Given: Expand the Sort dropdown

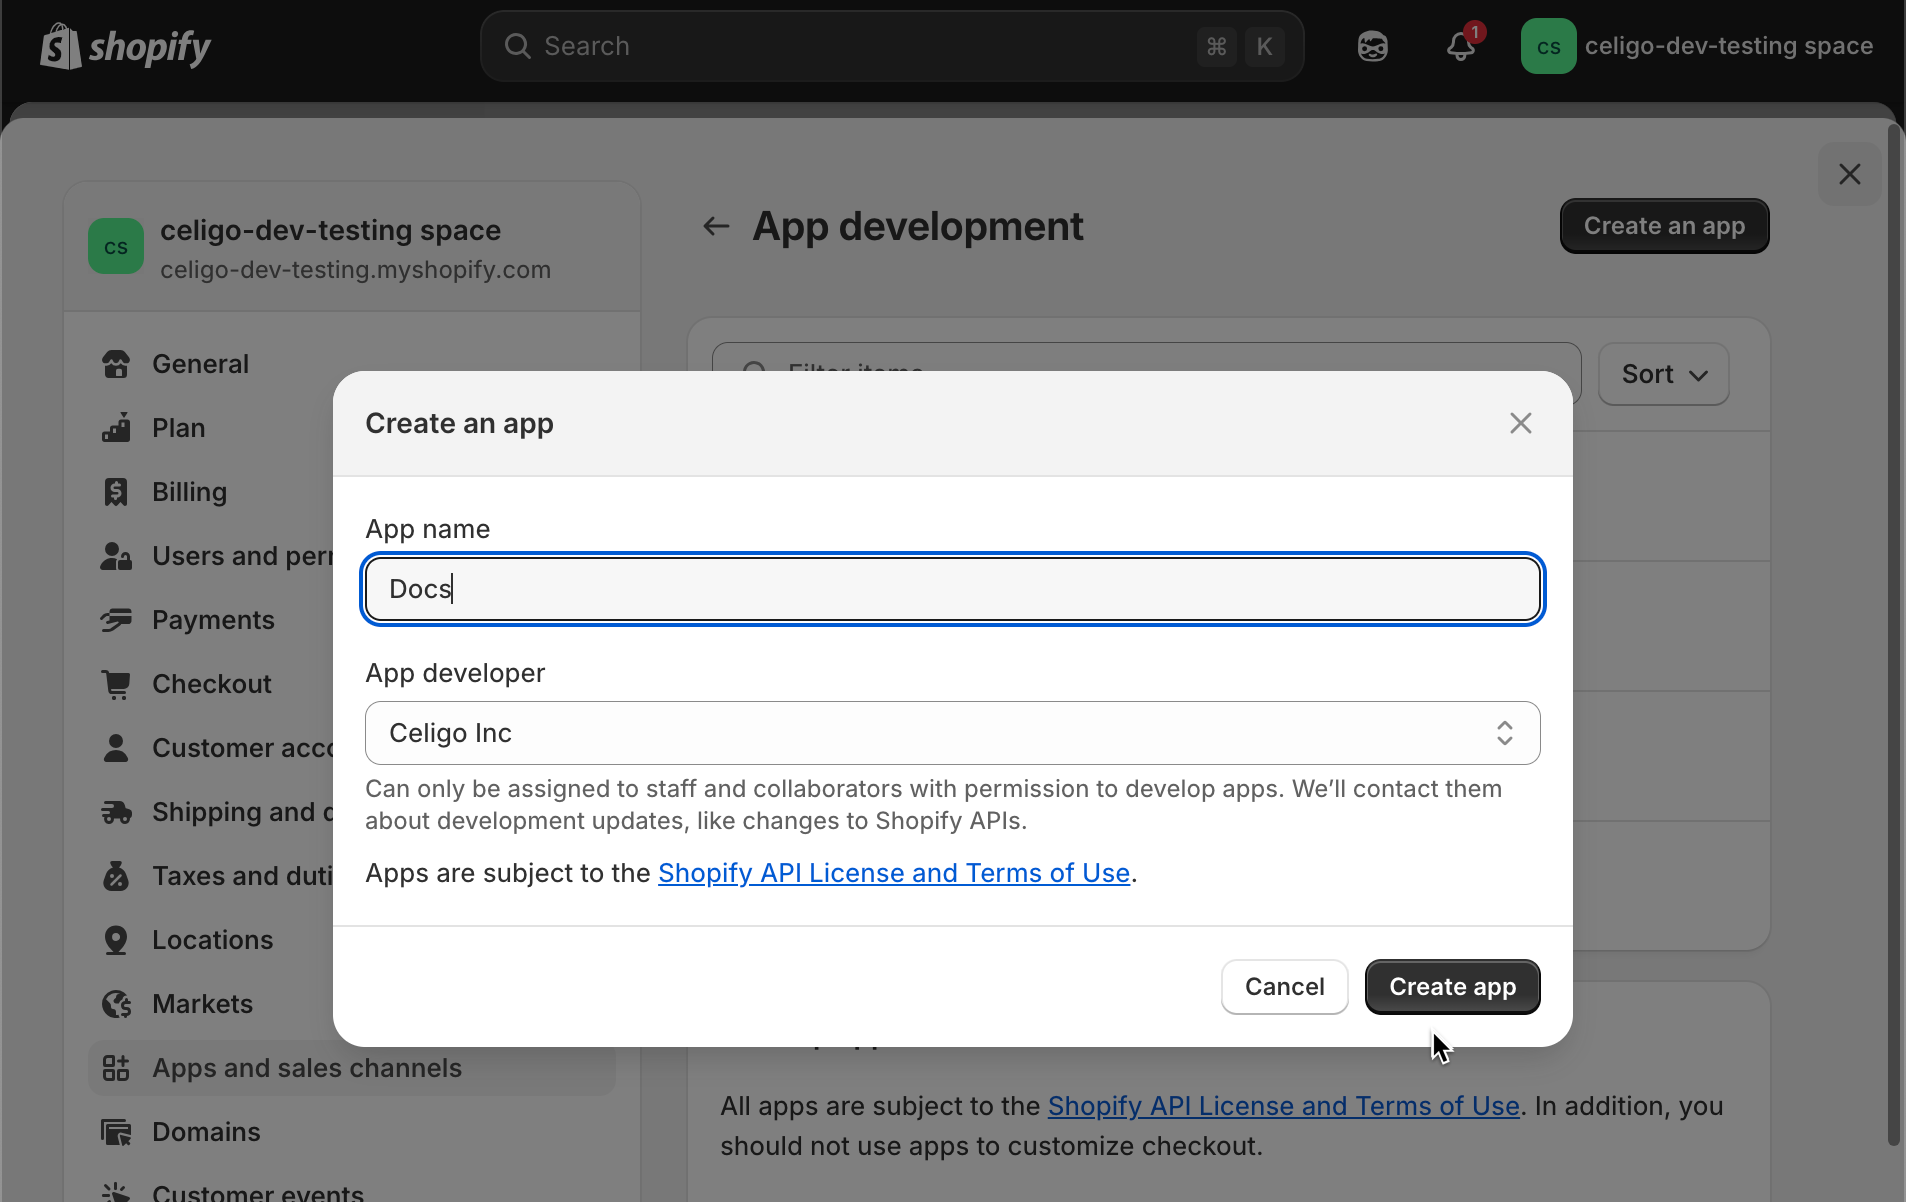Looking at the screenshot, I should 1663,374.
